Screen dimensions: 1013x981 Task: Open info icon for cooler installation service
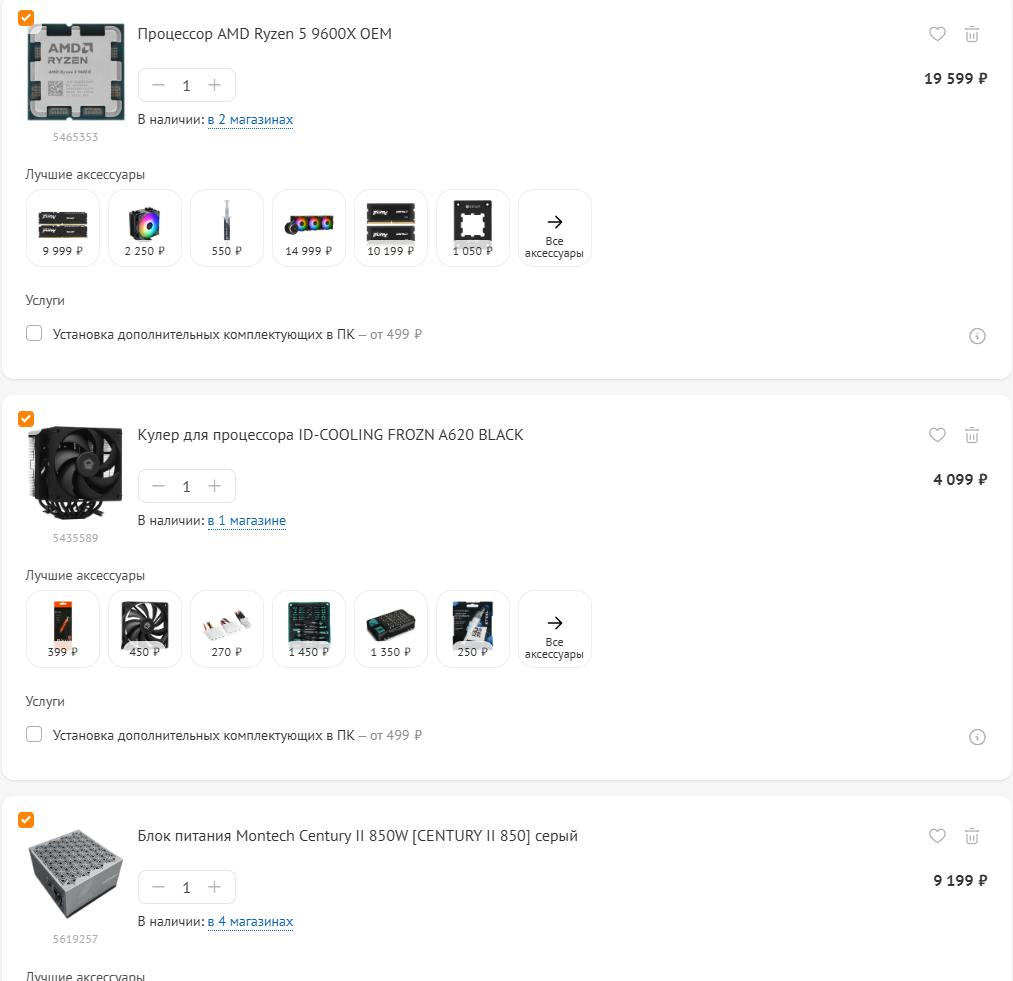977,737
